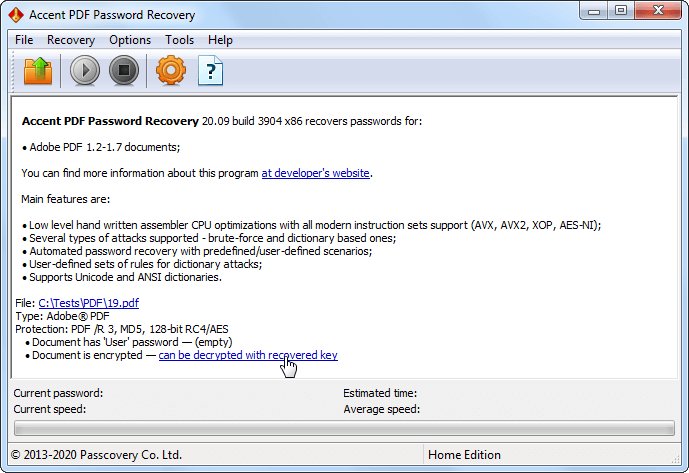Click the 'Estimated time:' label

(380, 393)
